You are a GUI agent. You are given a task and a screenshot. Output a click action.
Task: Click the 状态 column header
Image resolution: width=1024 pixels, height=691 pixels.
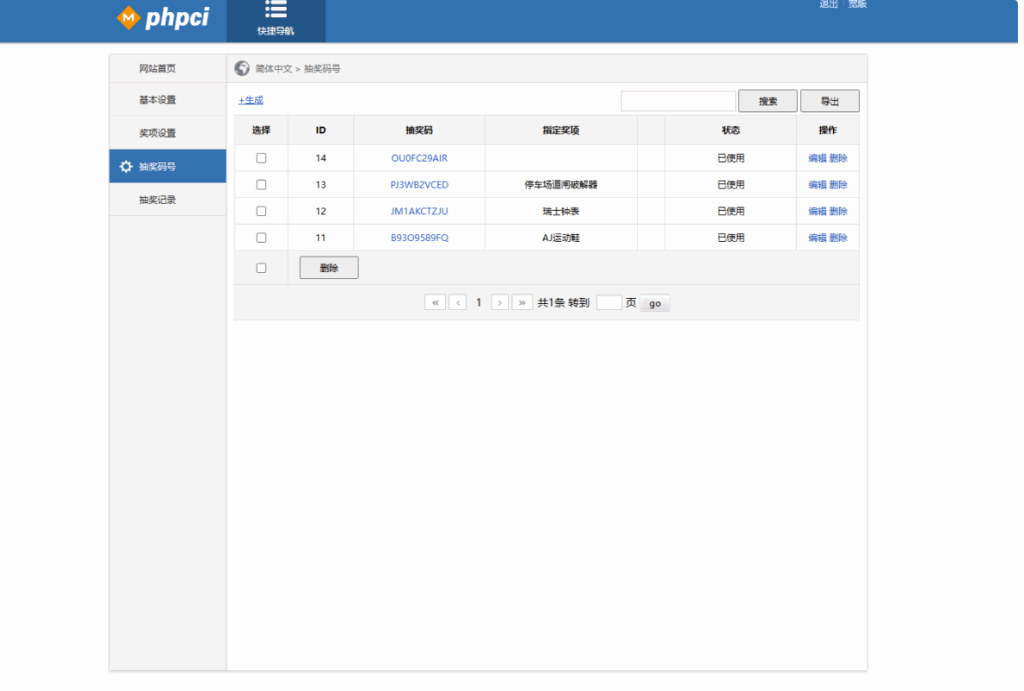731,130
